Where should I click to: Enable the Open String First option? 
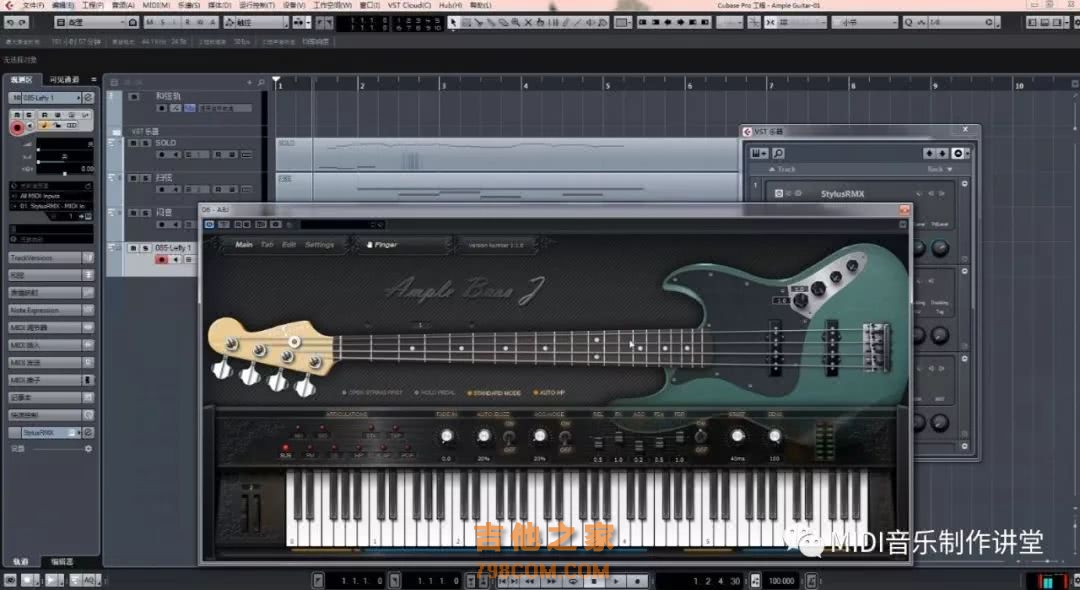coord(373,393)
